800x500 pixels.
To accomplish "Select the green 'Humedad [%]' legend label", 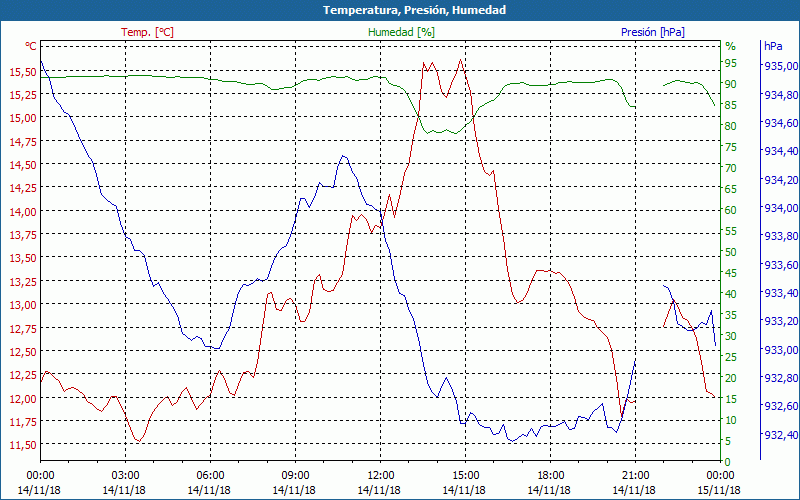I will pos(402,32).
